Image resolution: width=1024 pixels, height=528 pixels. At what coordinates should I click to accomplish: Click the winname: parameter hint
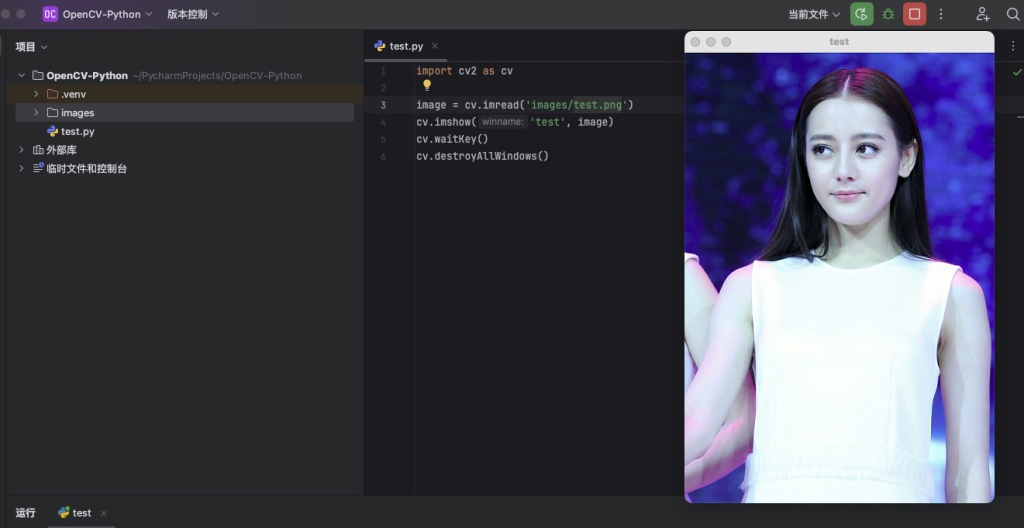tap(503, 122)
